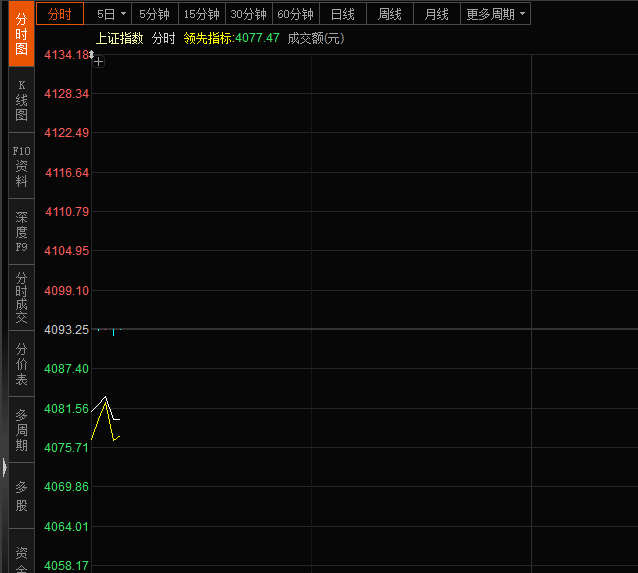
Task: Open the K线图 side tab
Action: point(22,101)
